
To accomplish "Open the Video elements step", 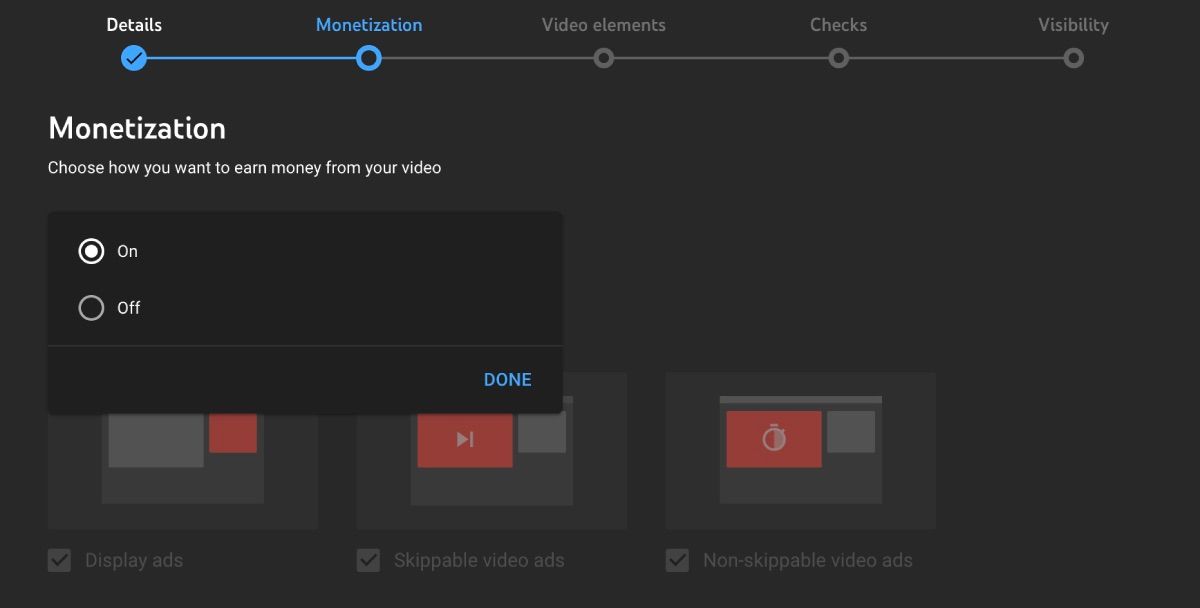I will coord(604,24).
